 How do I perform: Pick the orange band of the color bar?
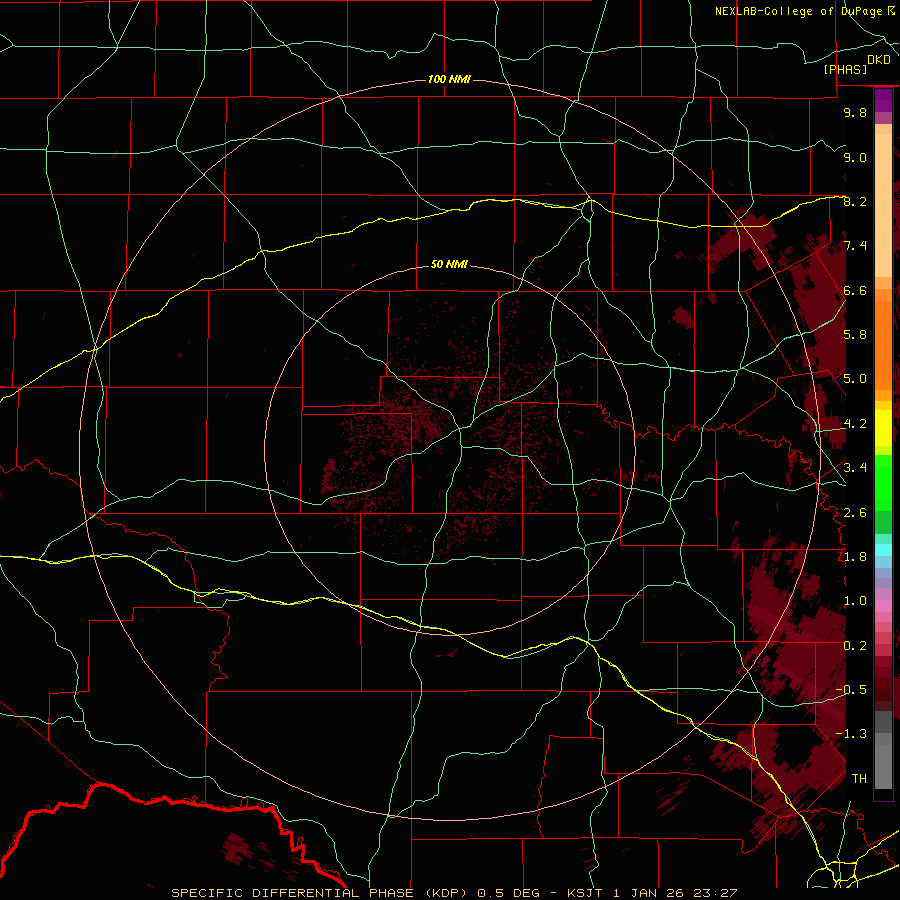(x=883, y=345)
